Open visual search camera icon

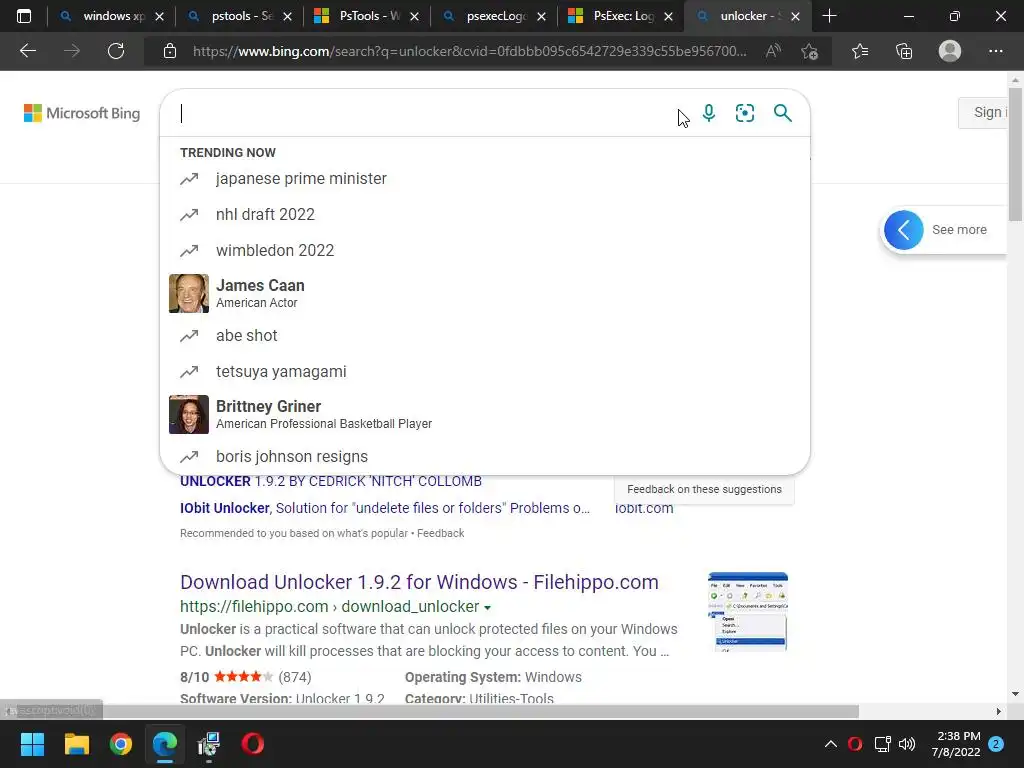744,113
